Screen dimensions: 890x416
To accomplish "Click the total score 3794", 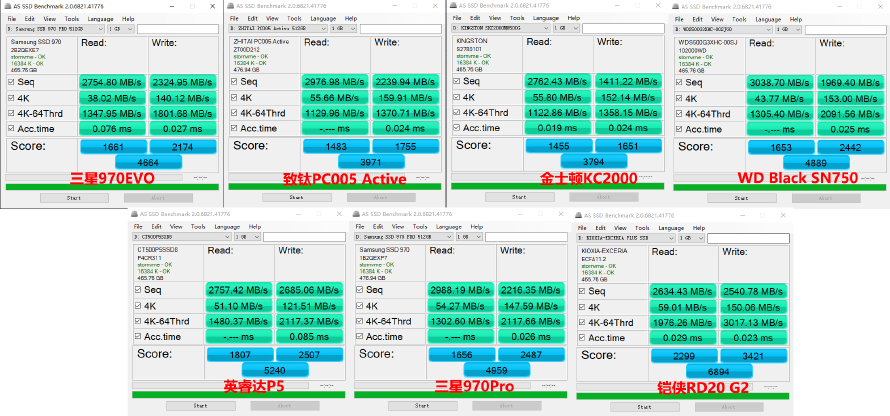I will tap(594, 161).
